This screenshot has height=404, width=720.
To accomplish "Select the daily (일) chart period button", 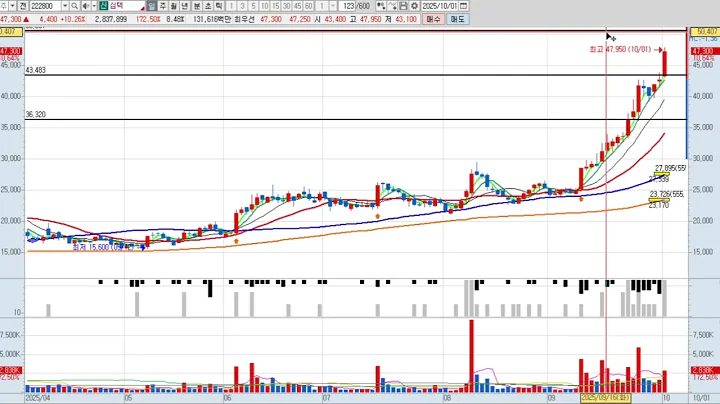I will point(152,6).
